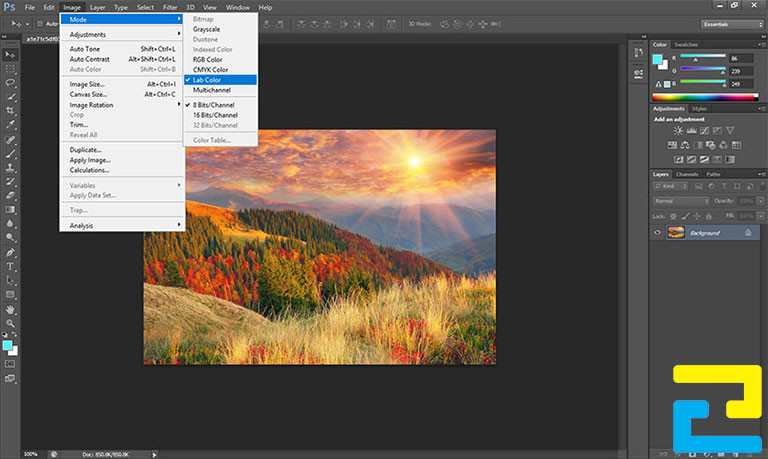Select the Horizontal Type tool
This screenshot has height=459, width=768.
coord(10,266)
